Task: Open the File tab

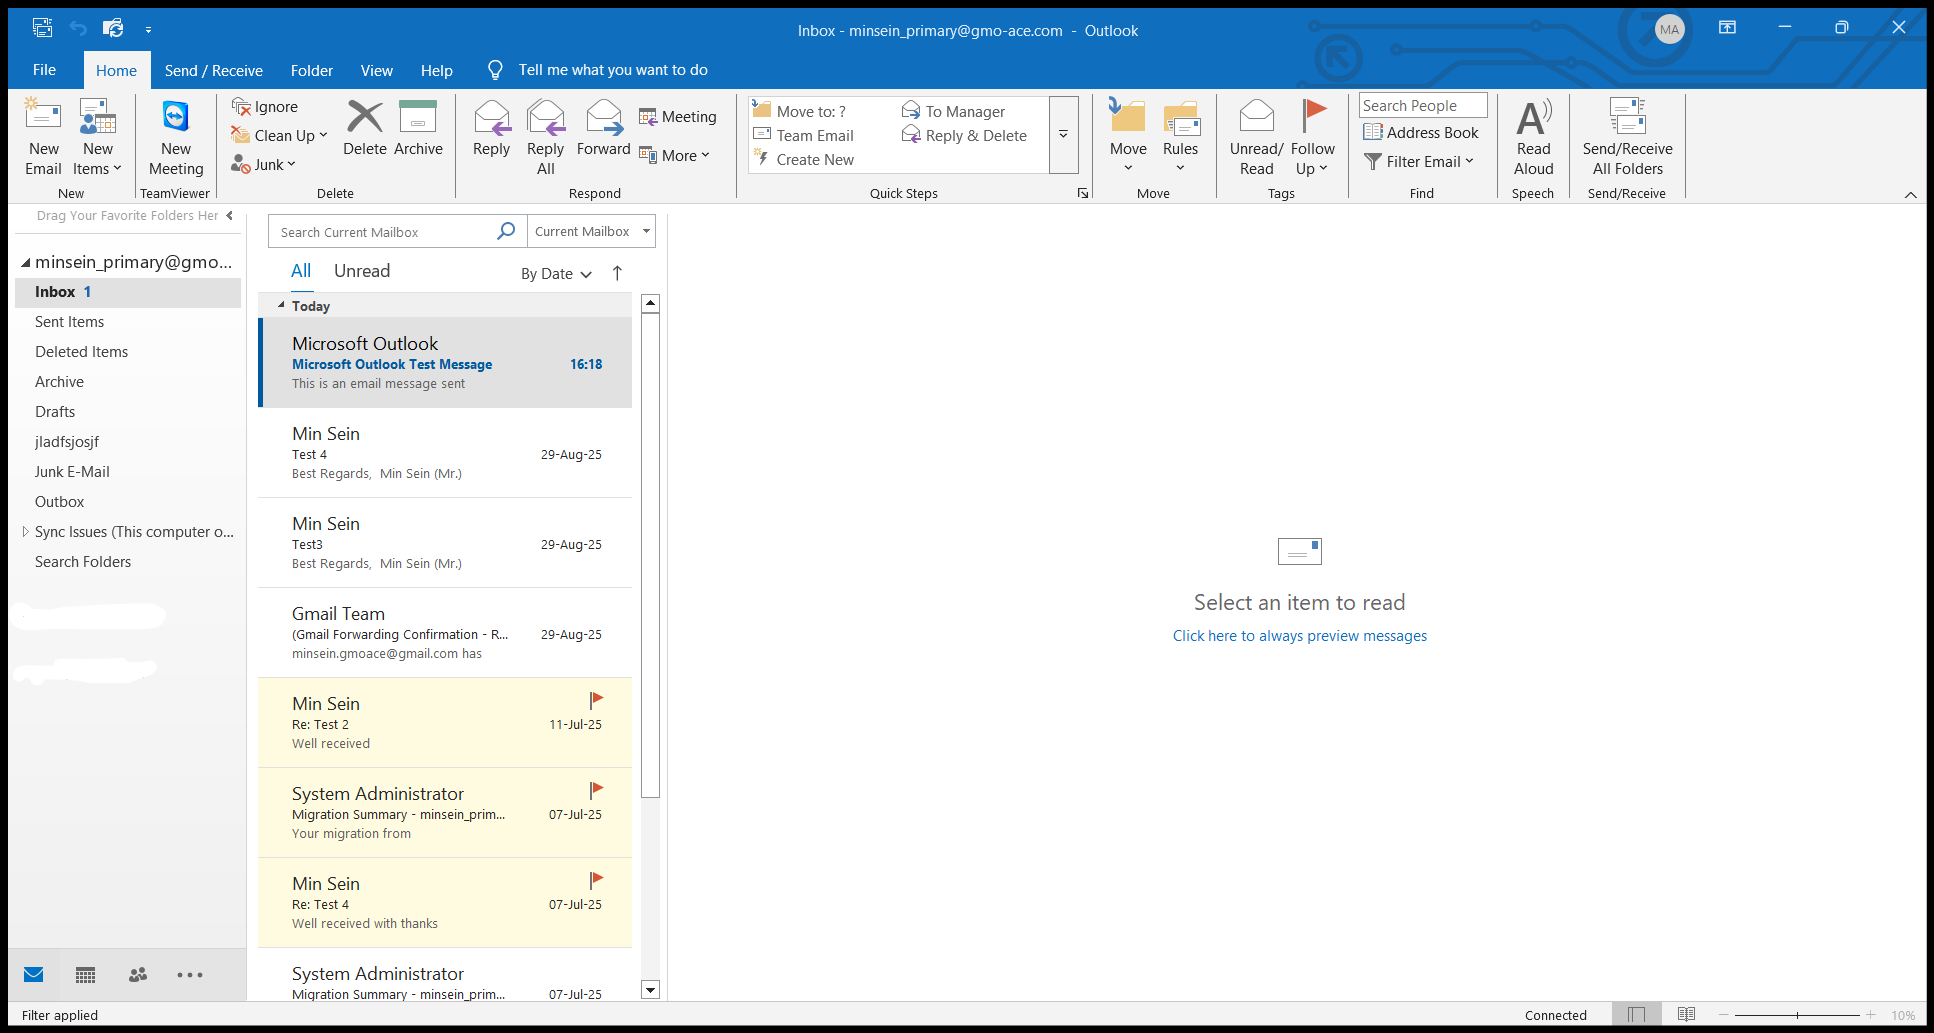Action: pos(44,70)
